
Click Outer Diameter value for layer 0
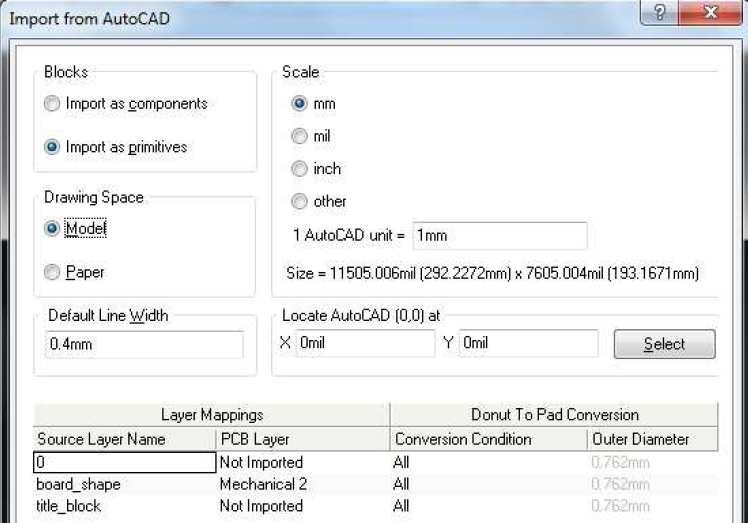point(653,462)
